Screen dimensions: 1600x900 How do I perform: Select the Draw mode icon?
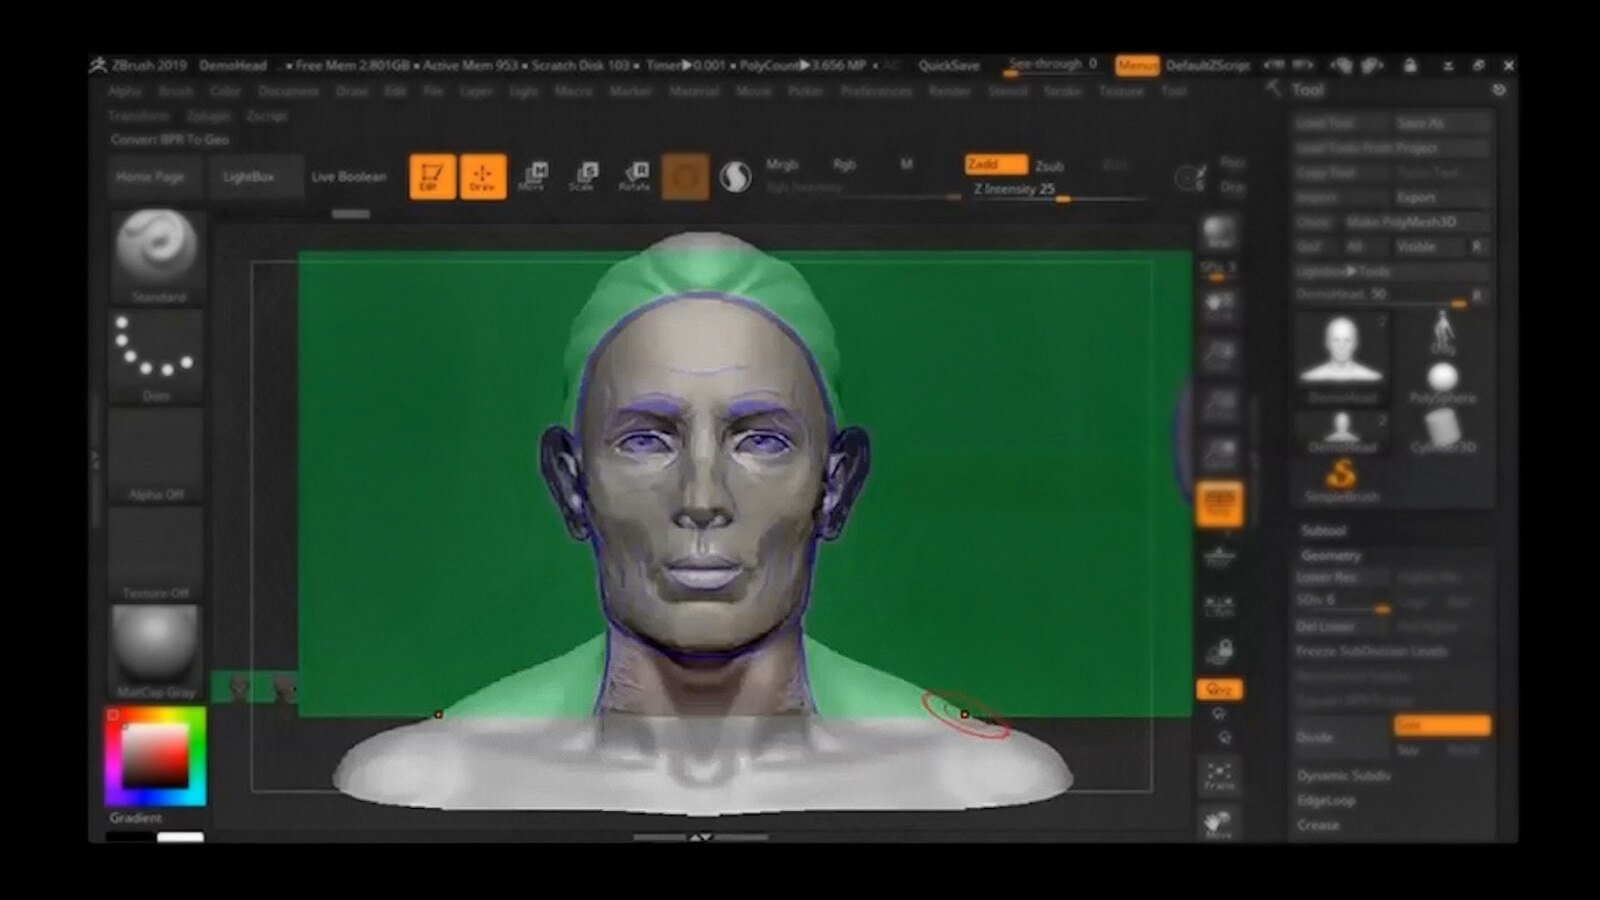(x=483, y=176)
